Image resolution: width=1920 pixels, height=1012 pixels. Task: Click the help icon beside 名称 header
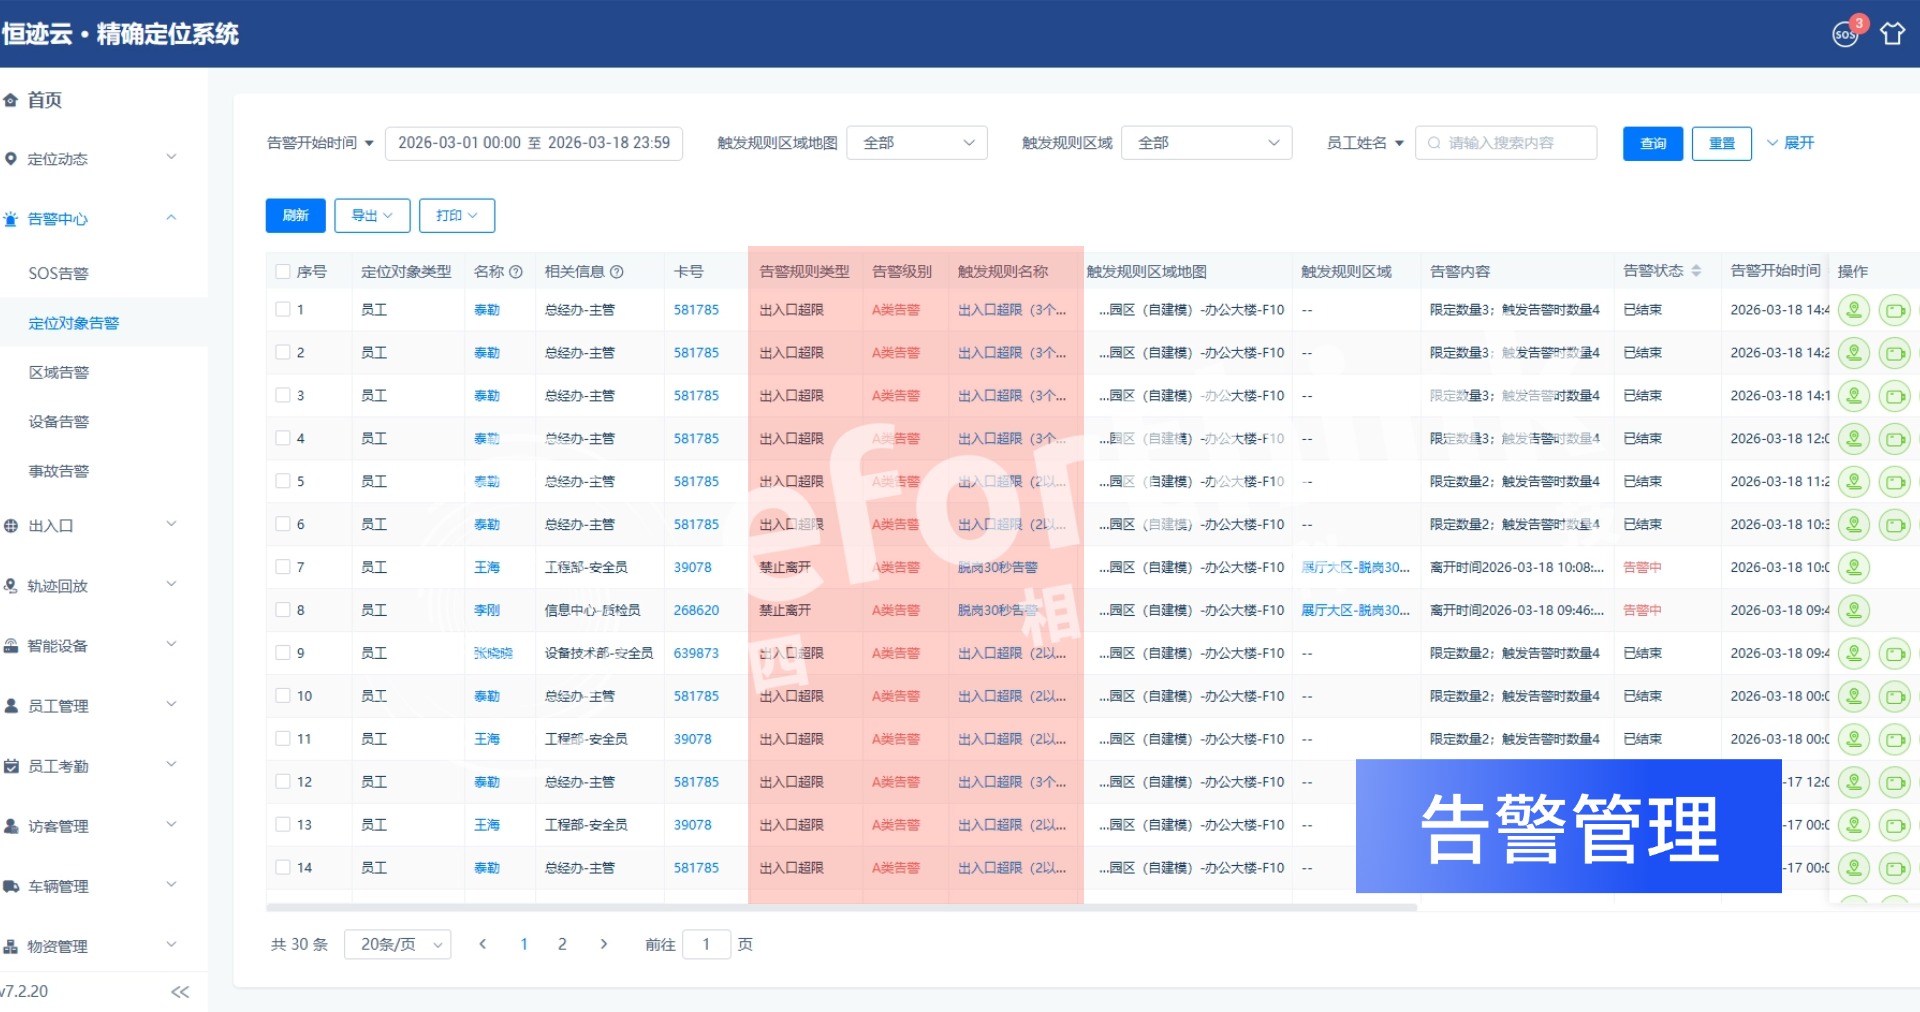click(516, 272)
